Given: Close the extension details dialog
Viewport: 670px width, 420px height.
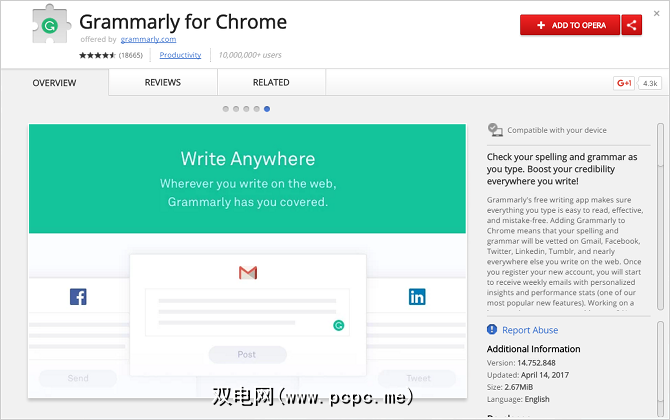Looking at the screenshot, I should pos(656,14).
